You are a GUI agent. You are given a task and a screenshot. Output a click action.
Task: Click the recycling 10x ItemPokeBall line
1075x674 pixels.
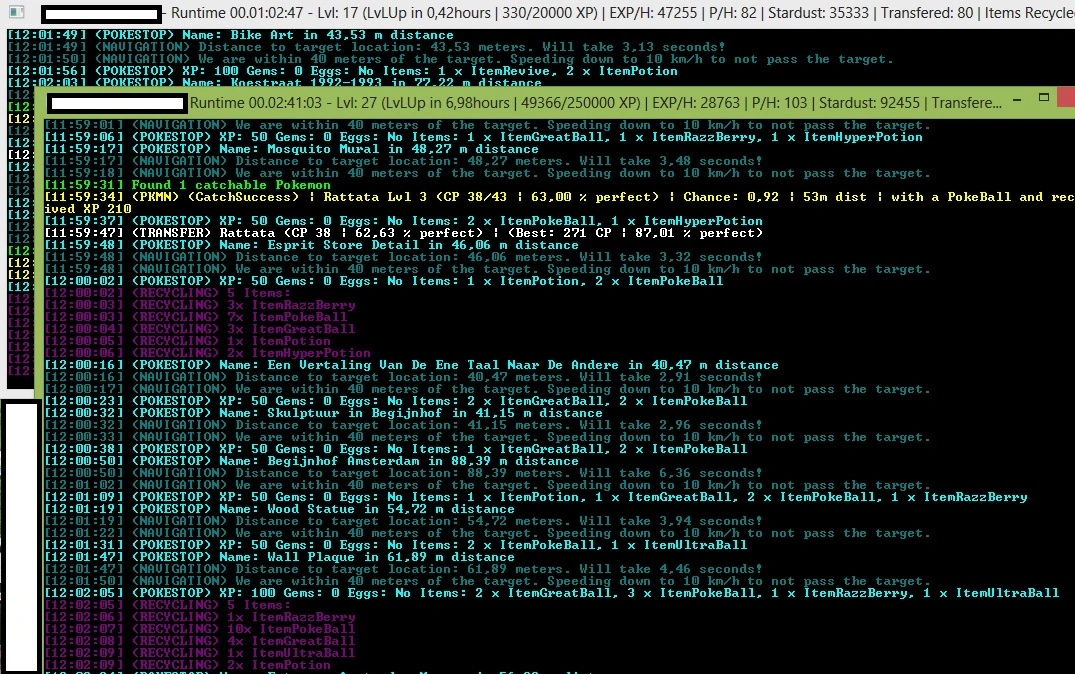coord(200,629)
